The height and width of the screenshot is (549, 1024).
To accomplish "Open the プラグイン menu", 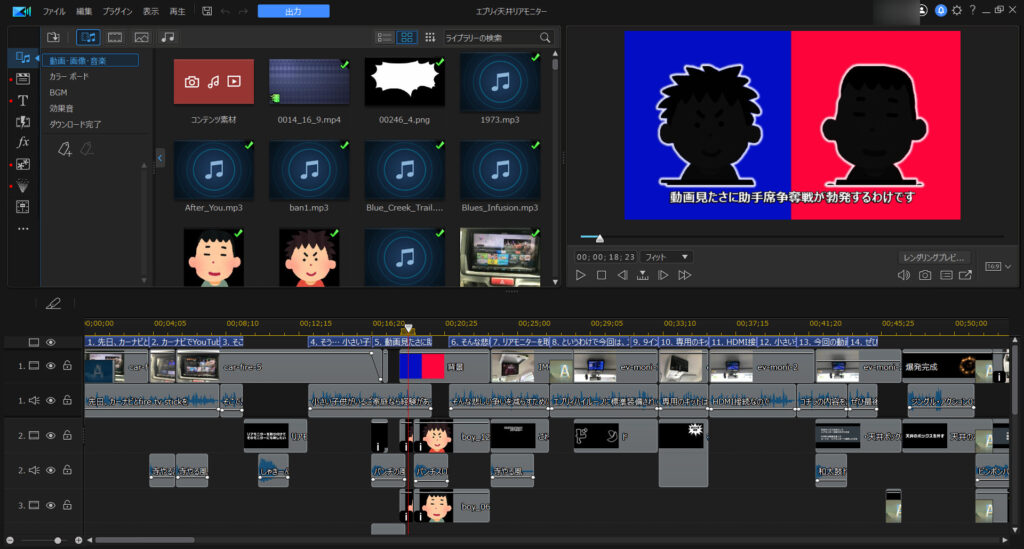I will (x=117, y=11).
